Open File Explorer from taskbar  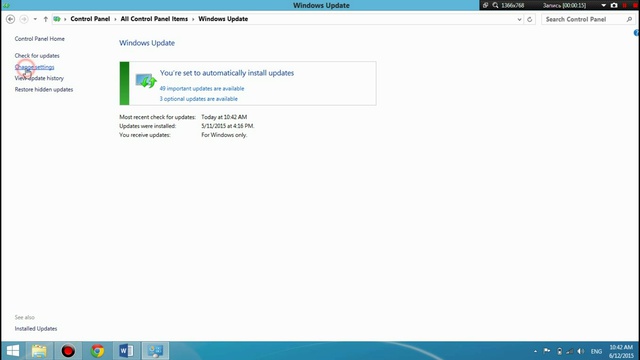click(39, 351)
